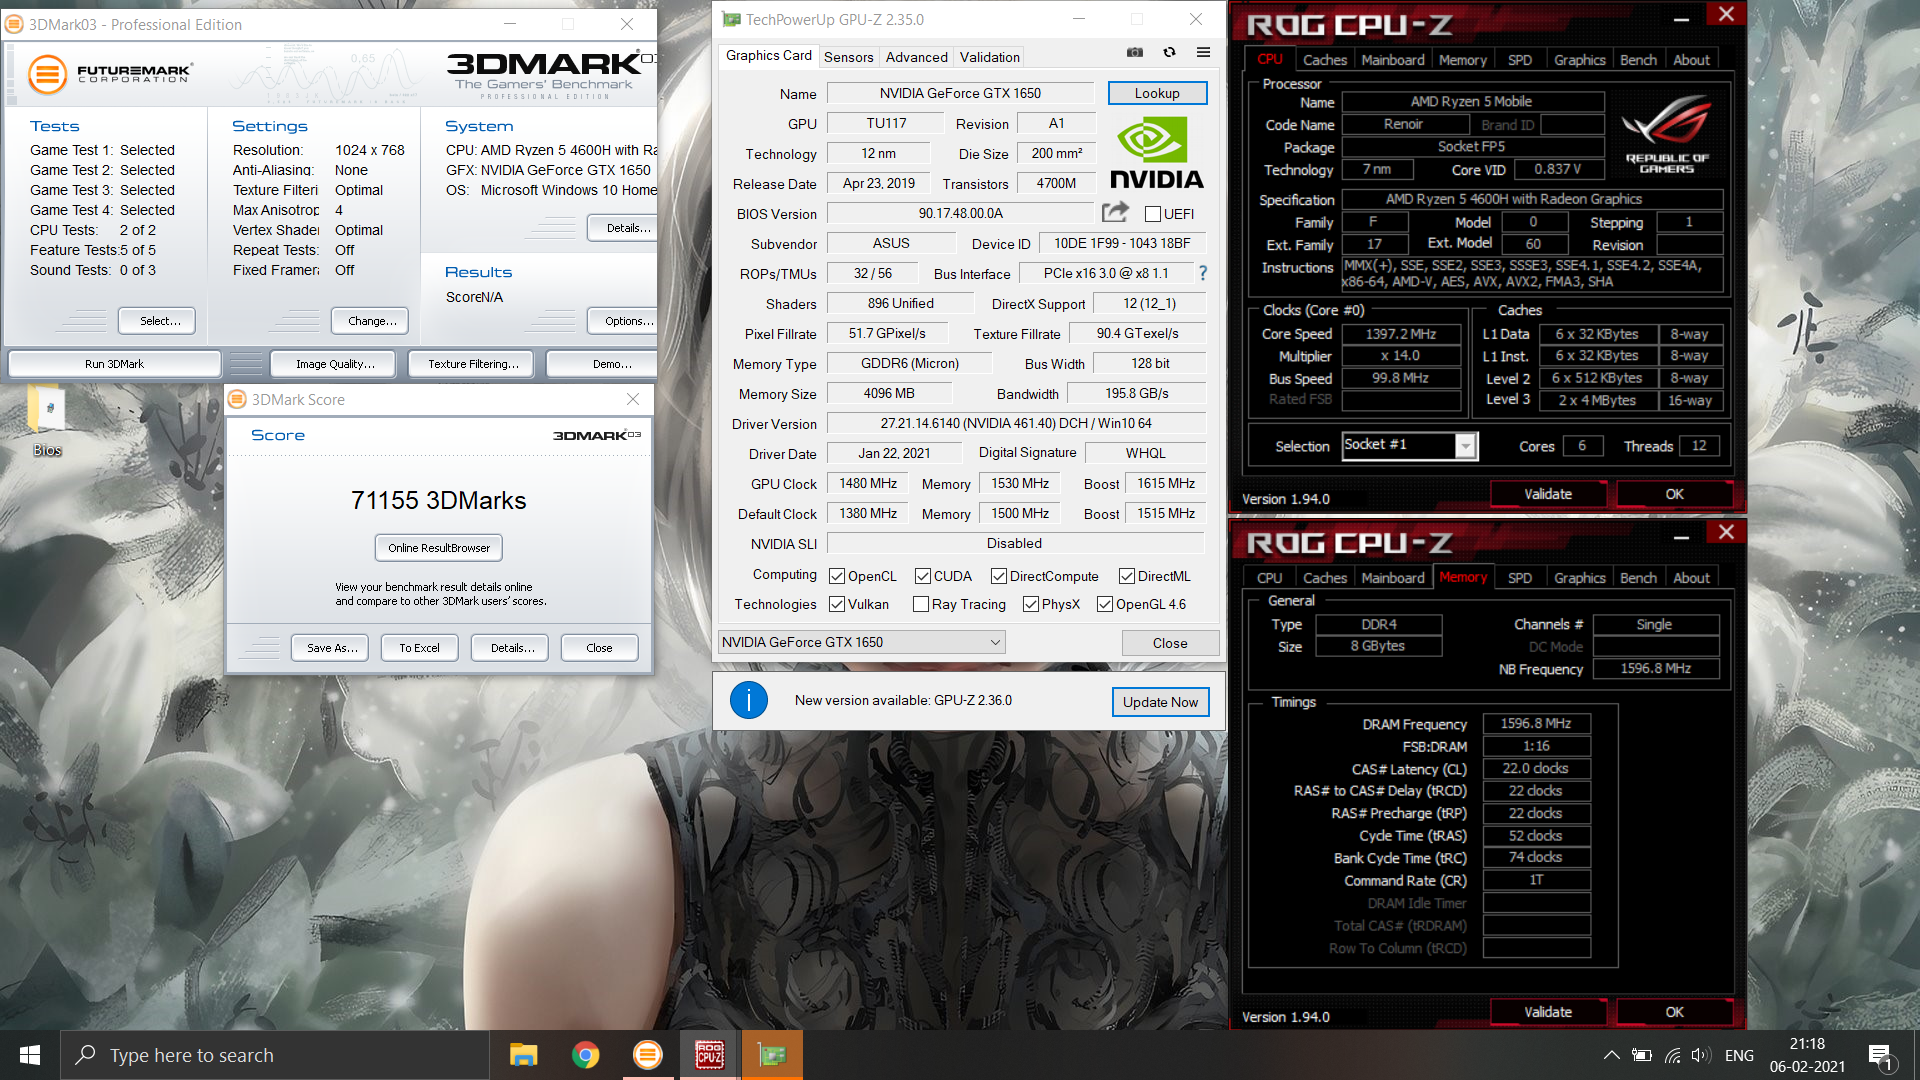This screenshot has width=1920, height=1080.
Task: Open the Bench tab in top CPU-Z
Action: pyautogui.click(x=1638, y=60)
